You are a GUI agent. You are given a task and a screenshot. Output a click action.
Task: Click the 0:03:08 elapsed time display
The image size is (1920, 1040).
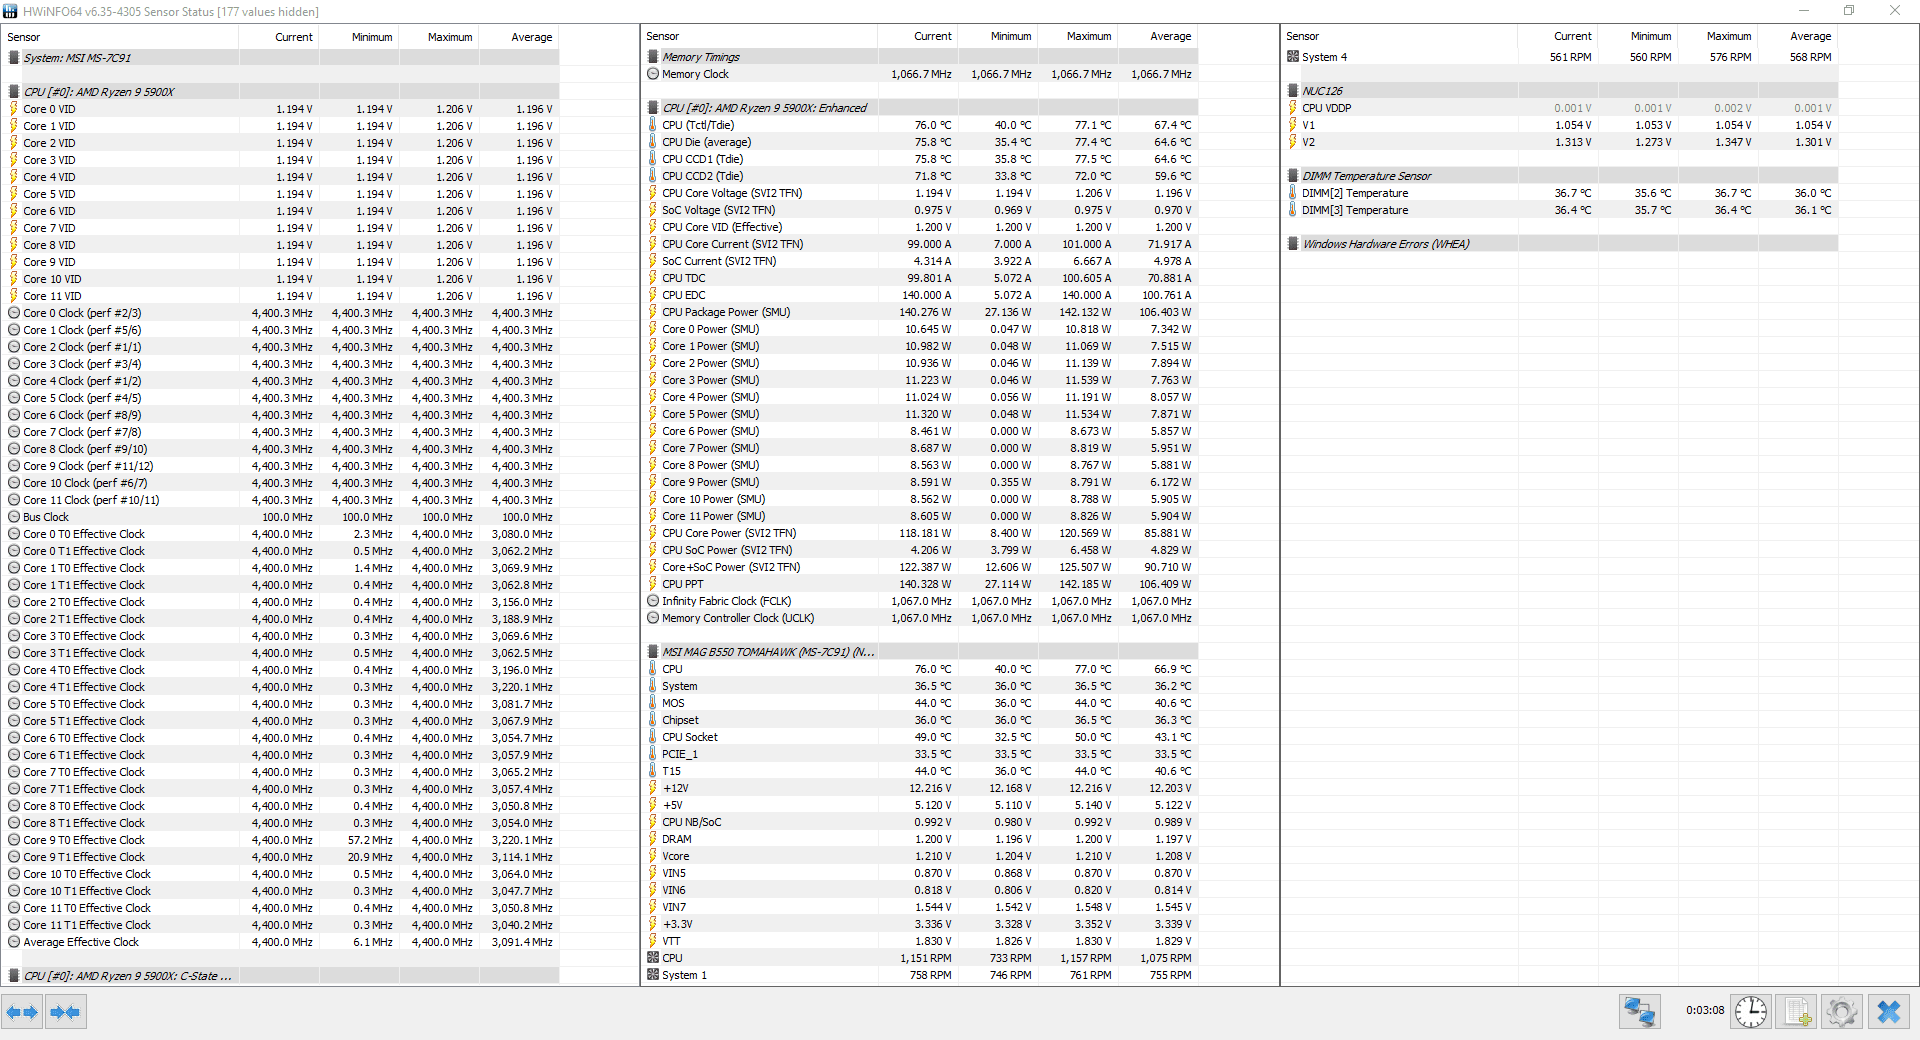coord(1704,1011)
